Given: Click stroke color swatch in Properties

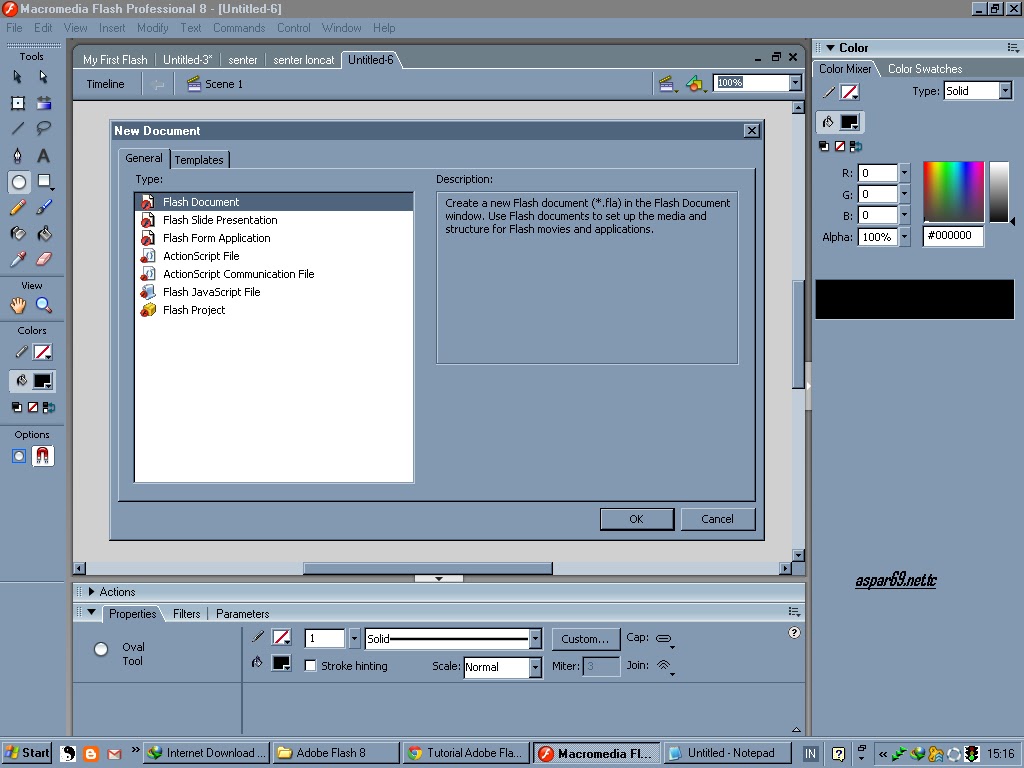Looking at the screenshot, I should 281,637.
